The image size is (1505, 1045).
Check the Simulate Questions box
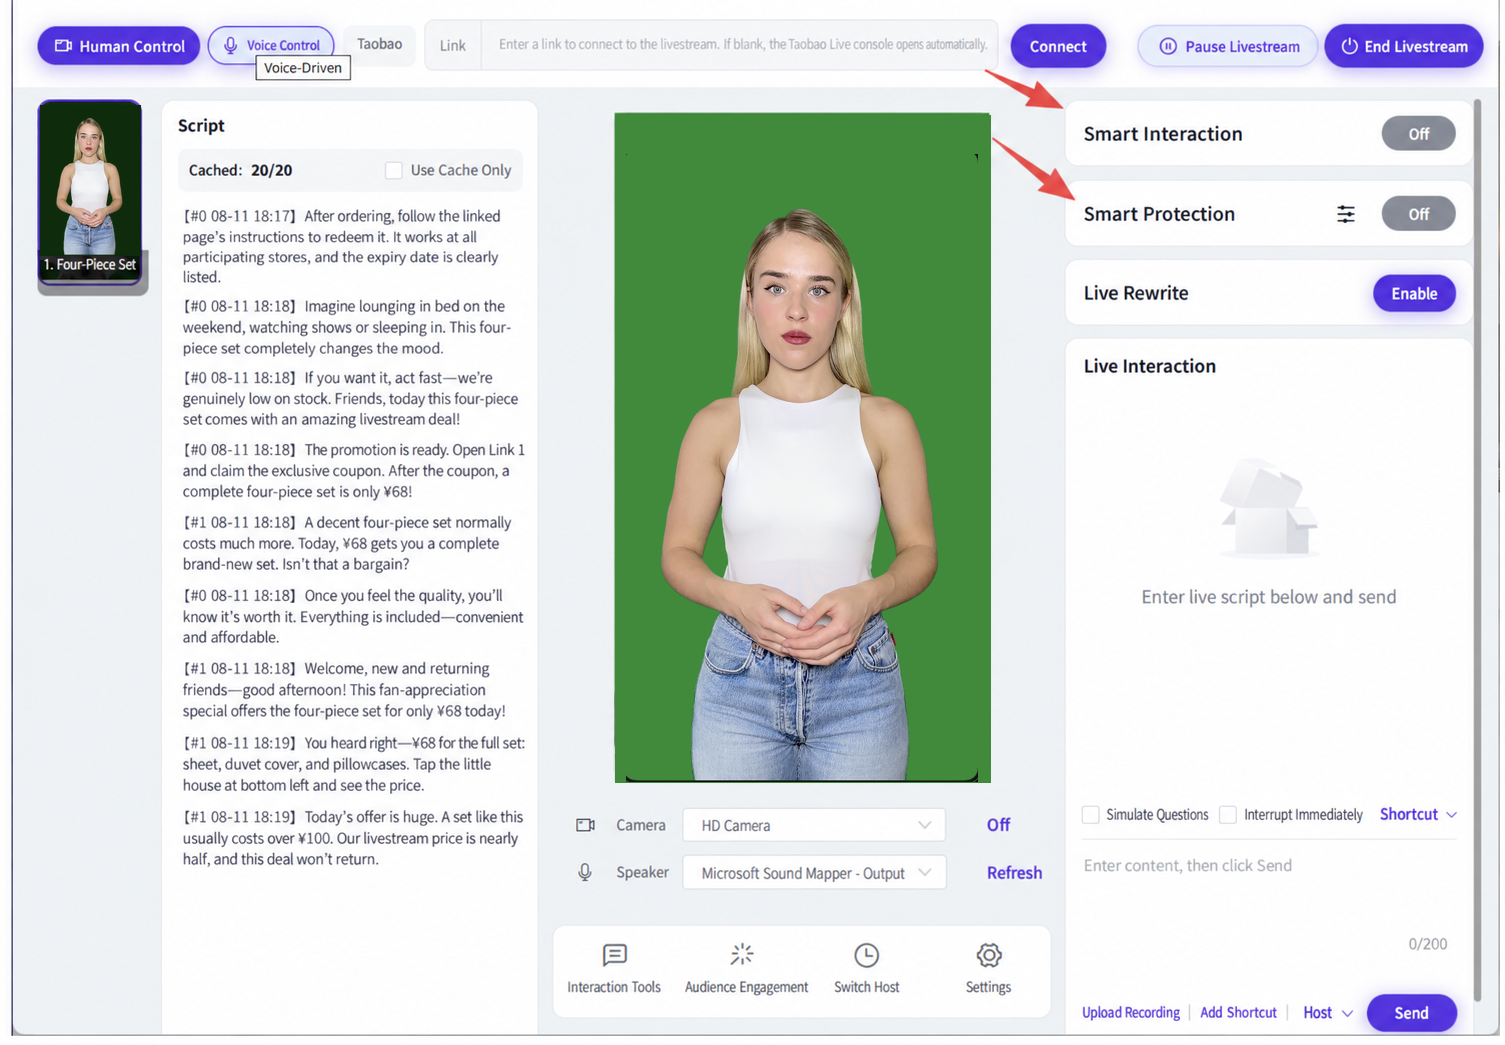(1091, 814)
